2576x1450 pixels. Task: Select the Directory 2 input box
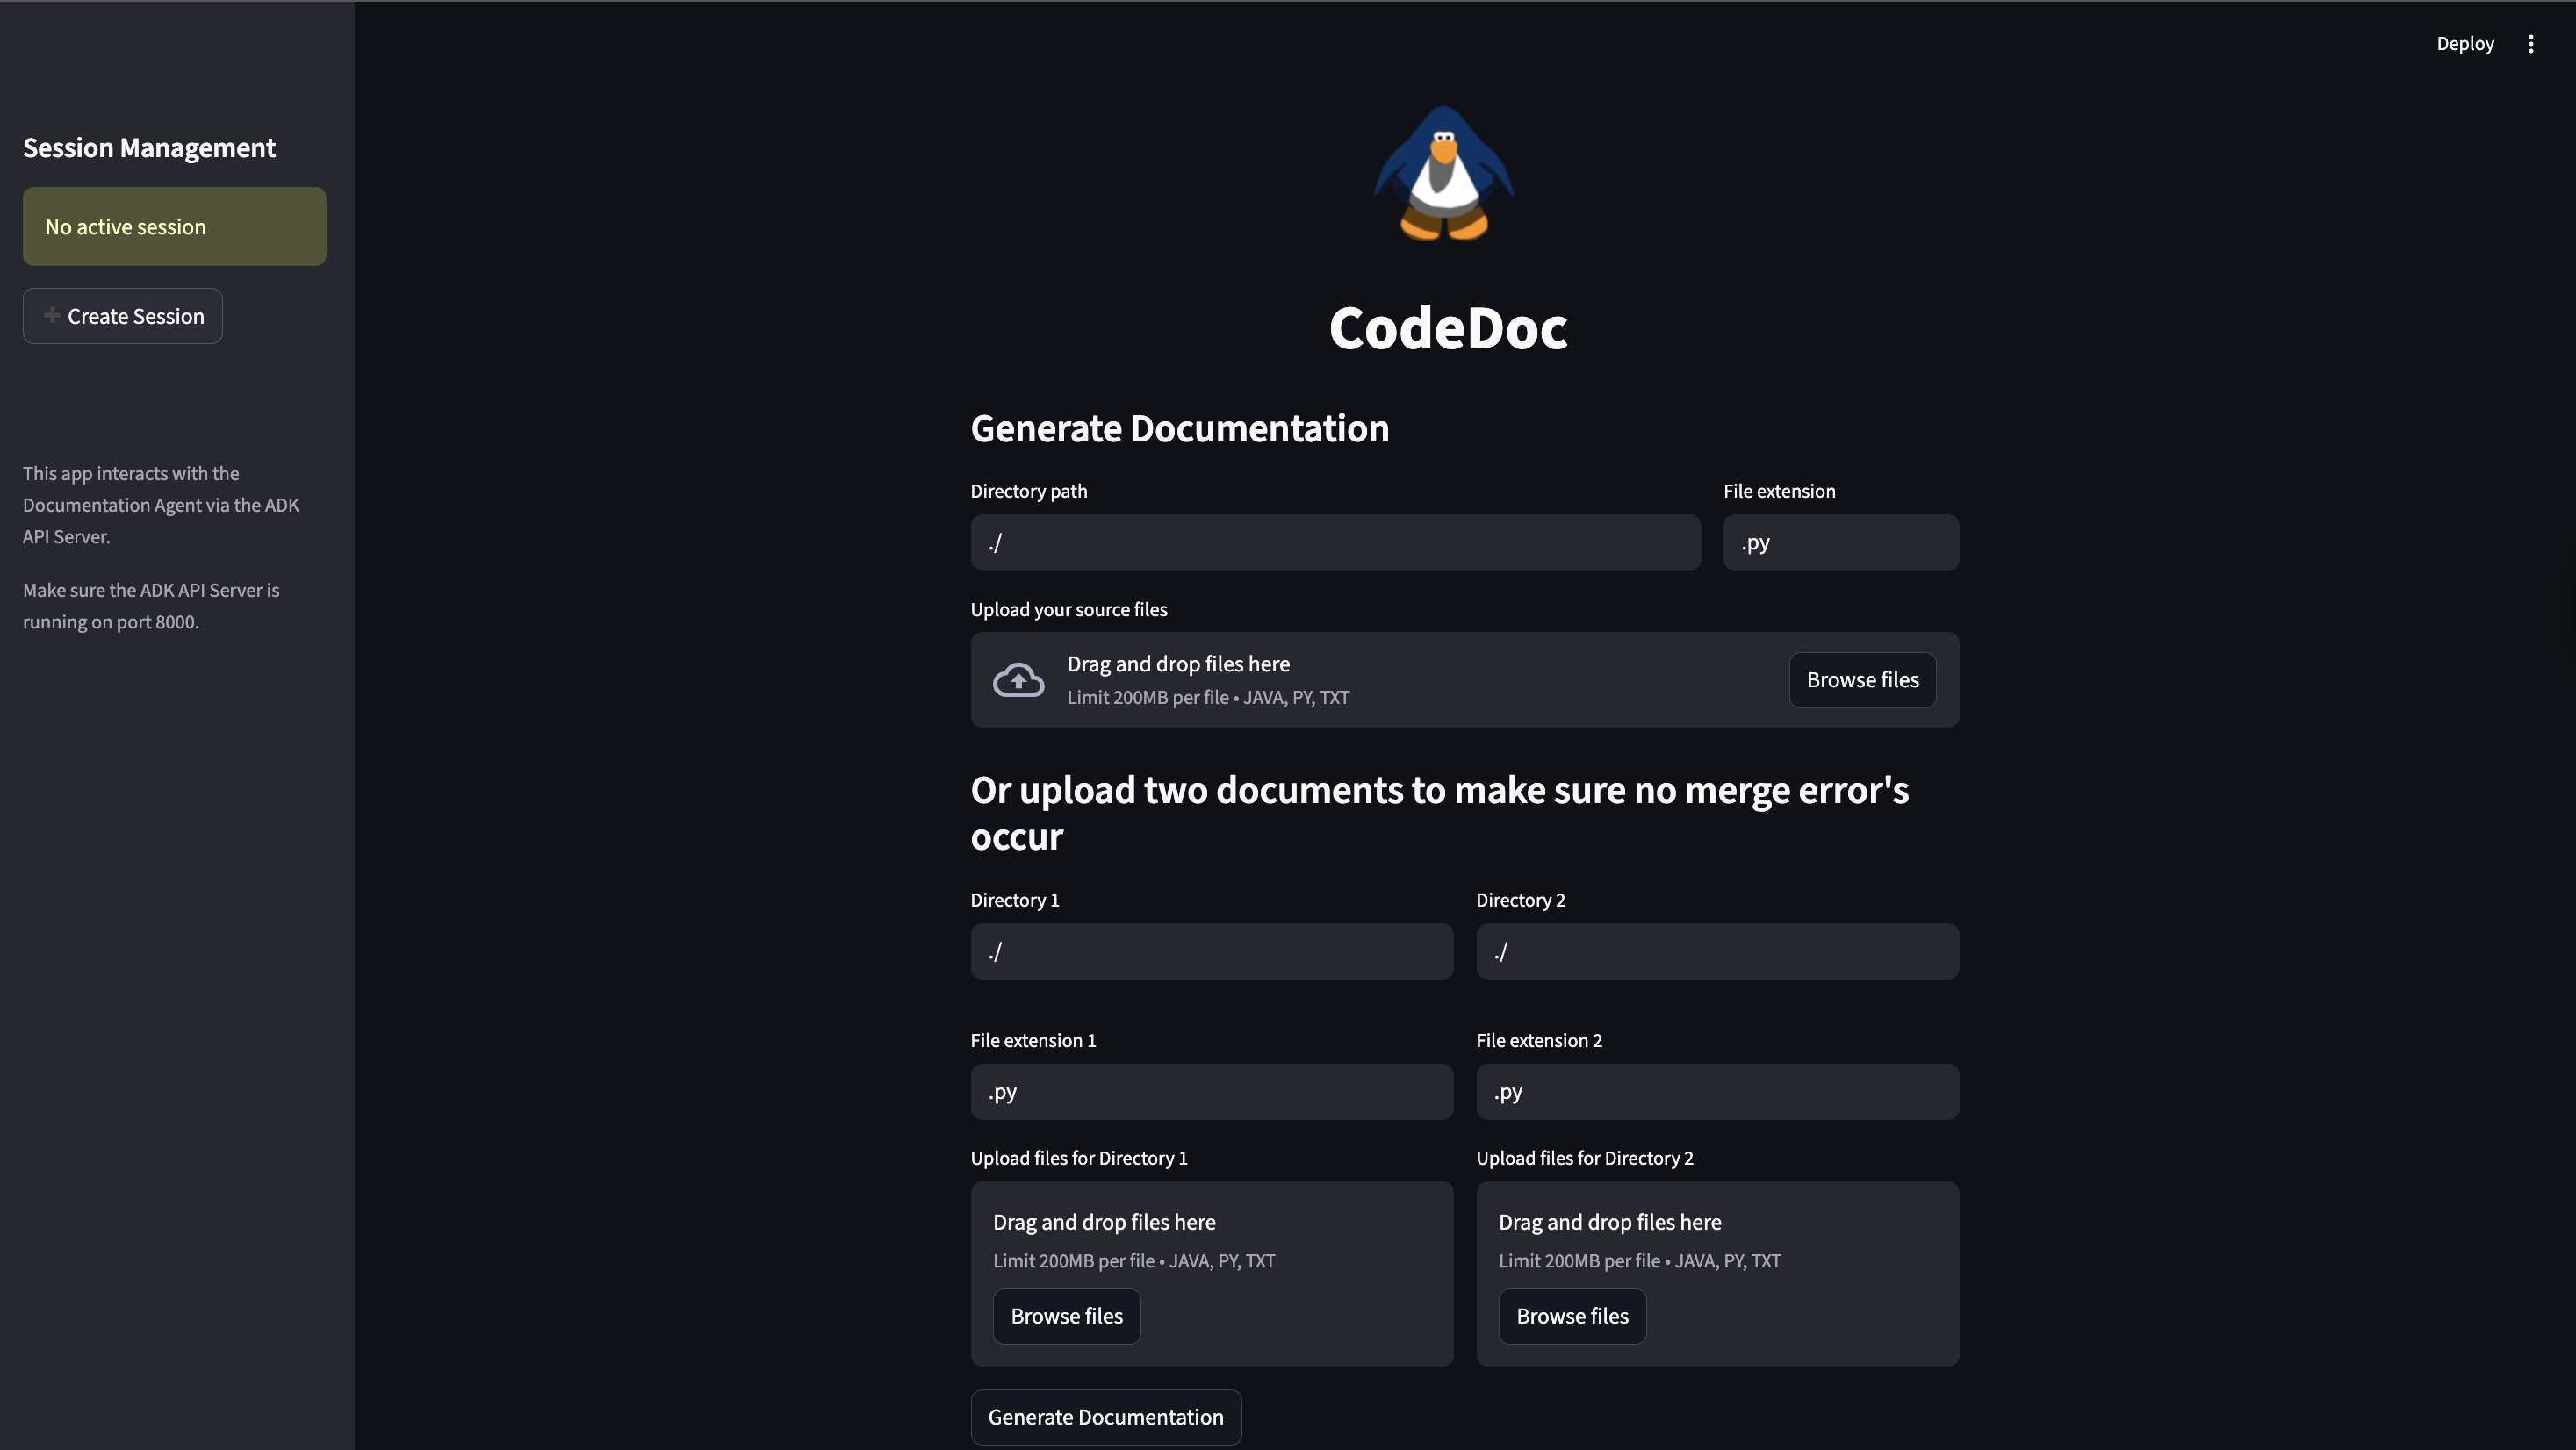tap(1716, 952)
